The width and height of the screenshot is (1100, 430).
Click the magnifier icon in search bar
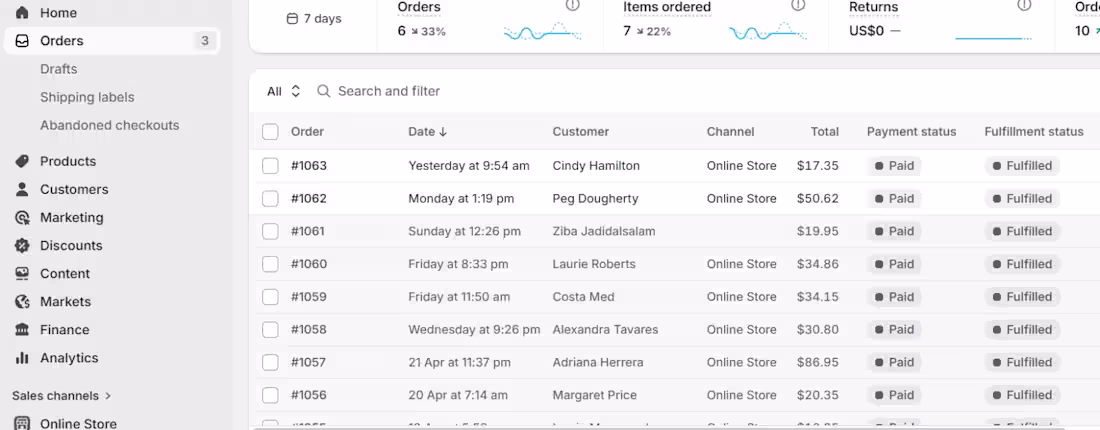tap(323, 91)
